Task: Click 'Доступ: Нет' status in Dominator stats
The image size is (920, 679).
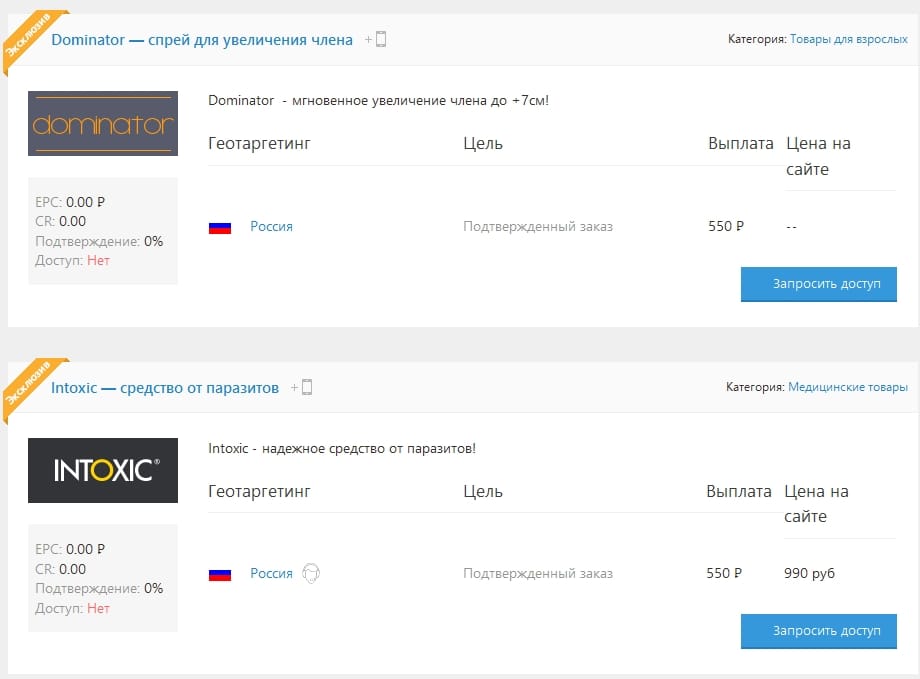Action: (72, 261)
